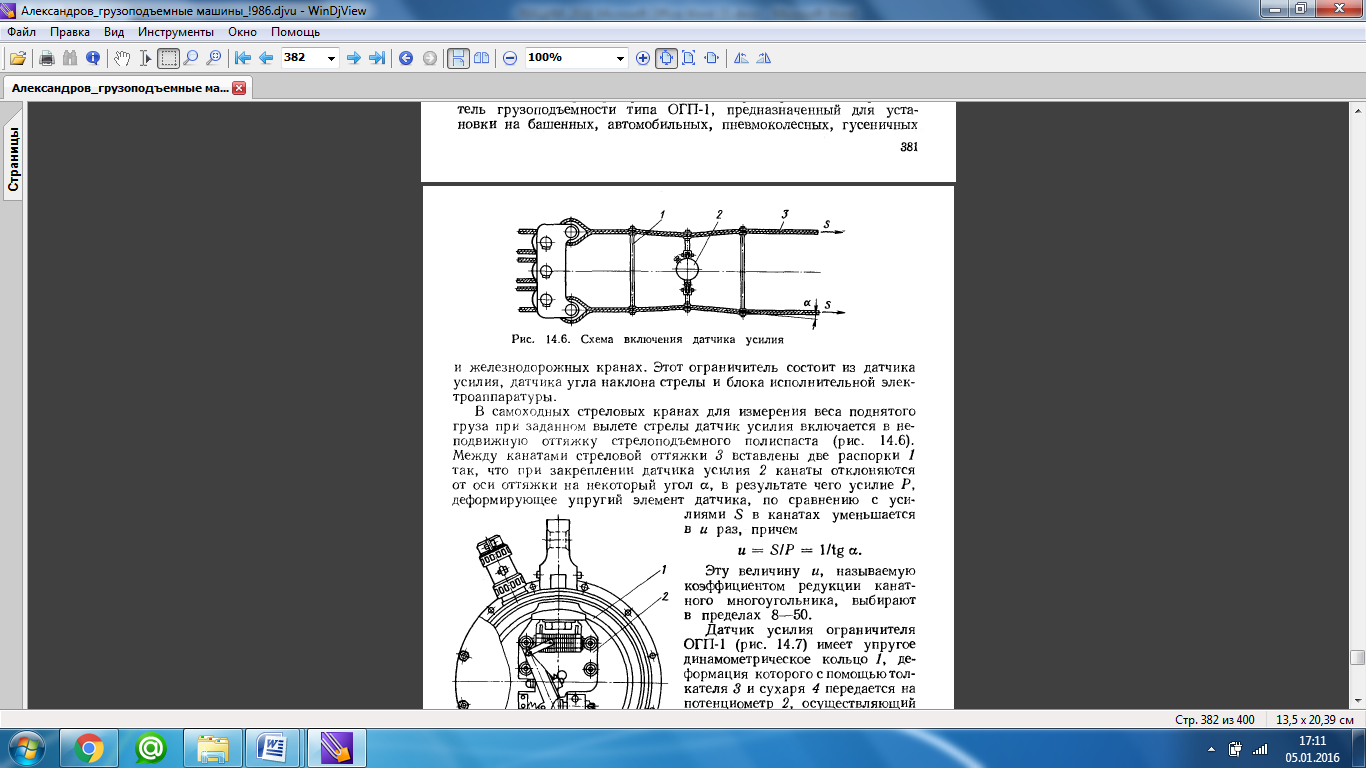Click the network signal tray icon
The height and width of the screenshot is (768, 1366).
pos(1260,748)
